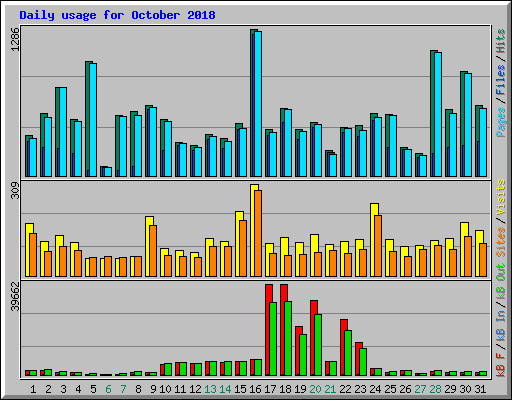Select day 22 on the x-axis
Image resolution: width=512 pixels, height=400 pixels.
[345, 389]
